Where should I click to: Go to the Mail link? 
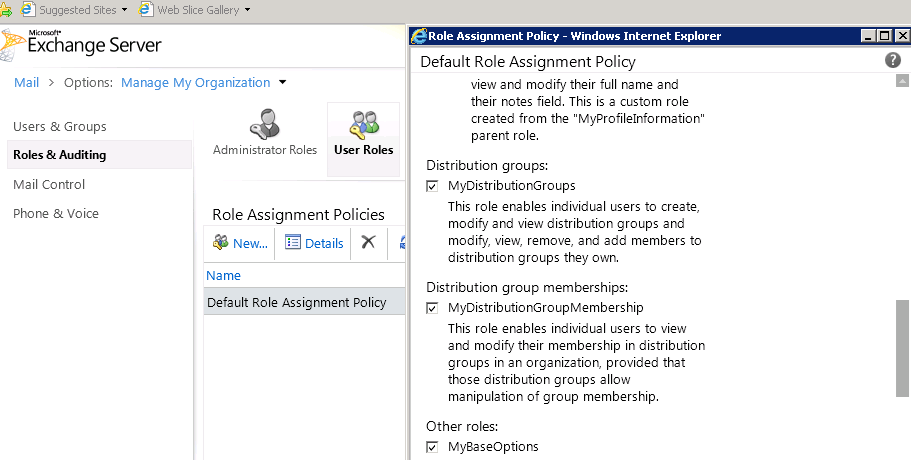pos(27,82)
